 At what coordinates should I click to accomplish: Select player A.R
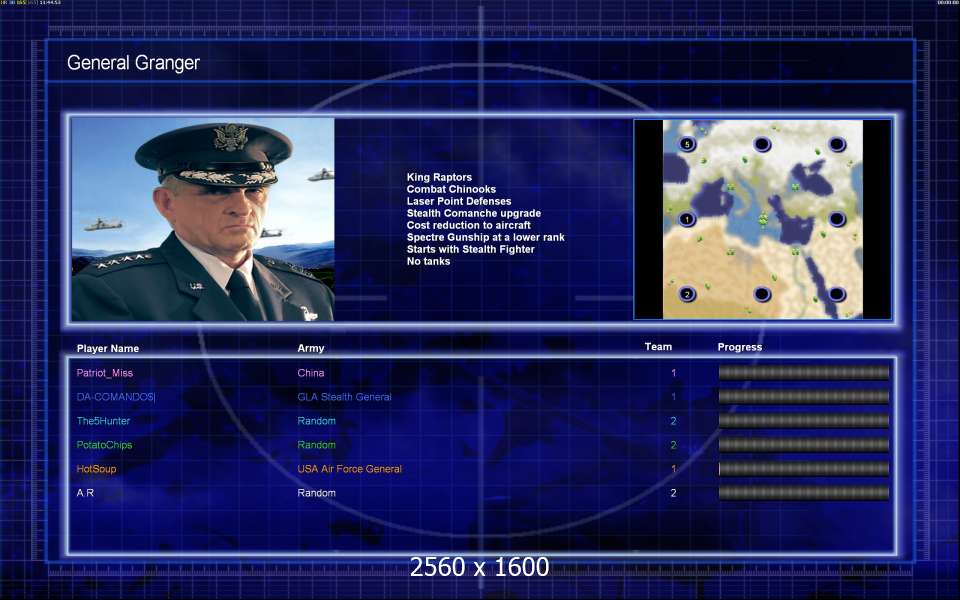(x=85, y=493)
